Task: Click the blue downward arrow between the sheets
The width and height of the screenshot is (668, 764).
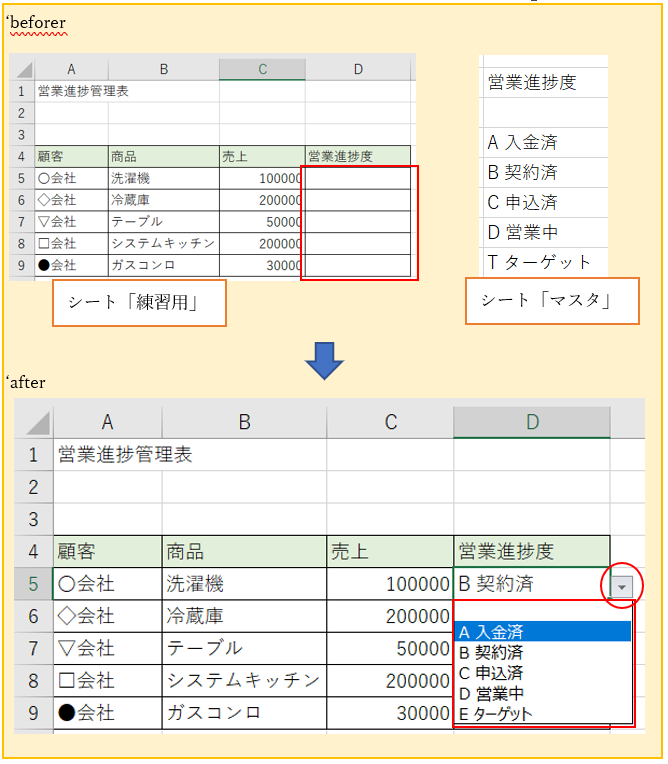Action: pyautogui.click(x=324, y=361)
